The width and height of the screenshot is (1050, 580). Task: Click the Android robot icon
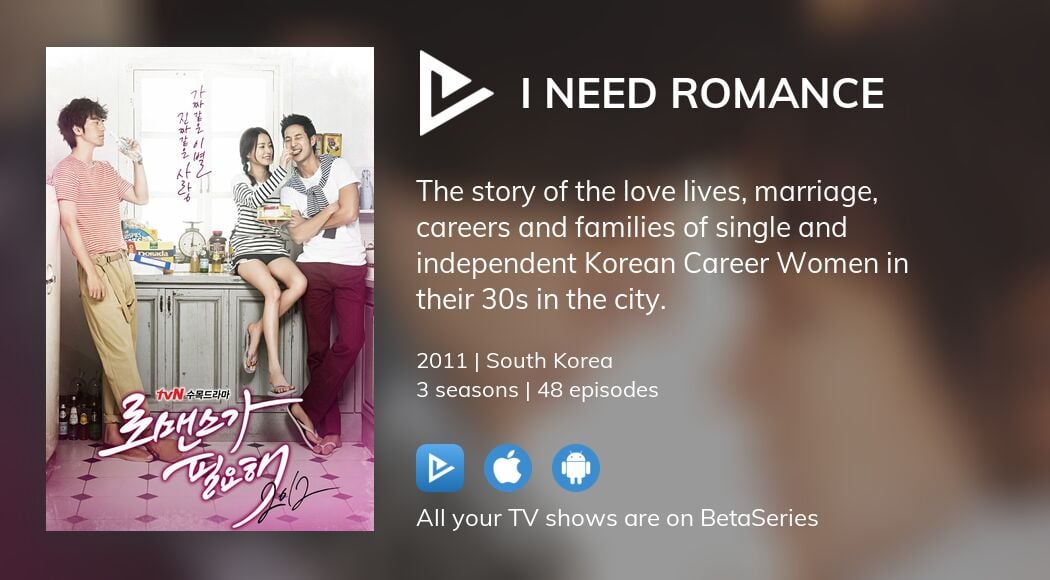click(x=576, y=468)
